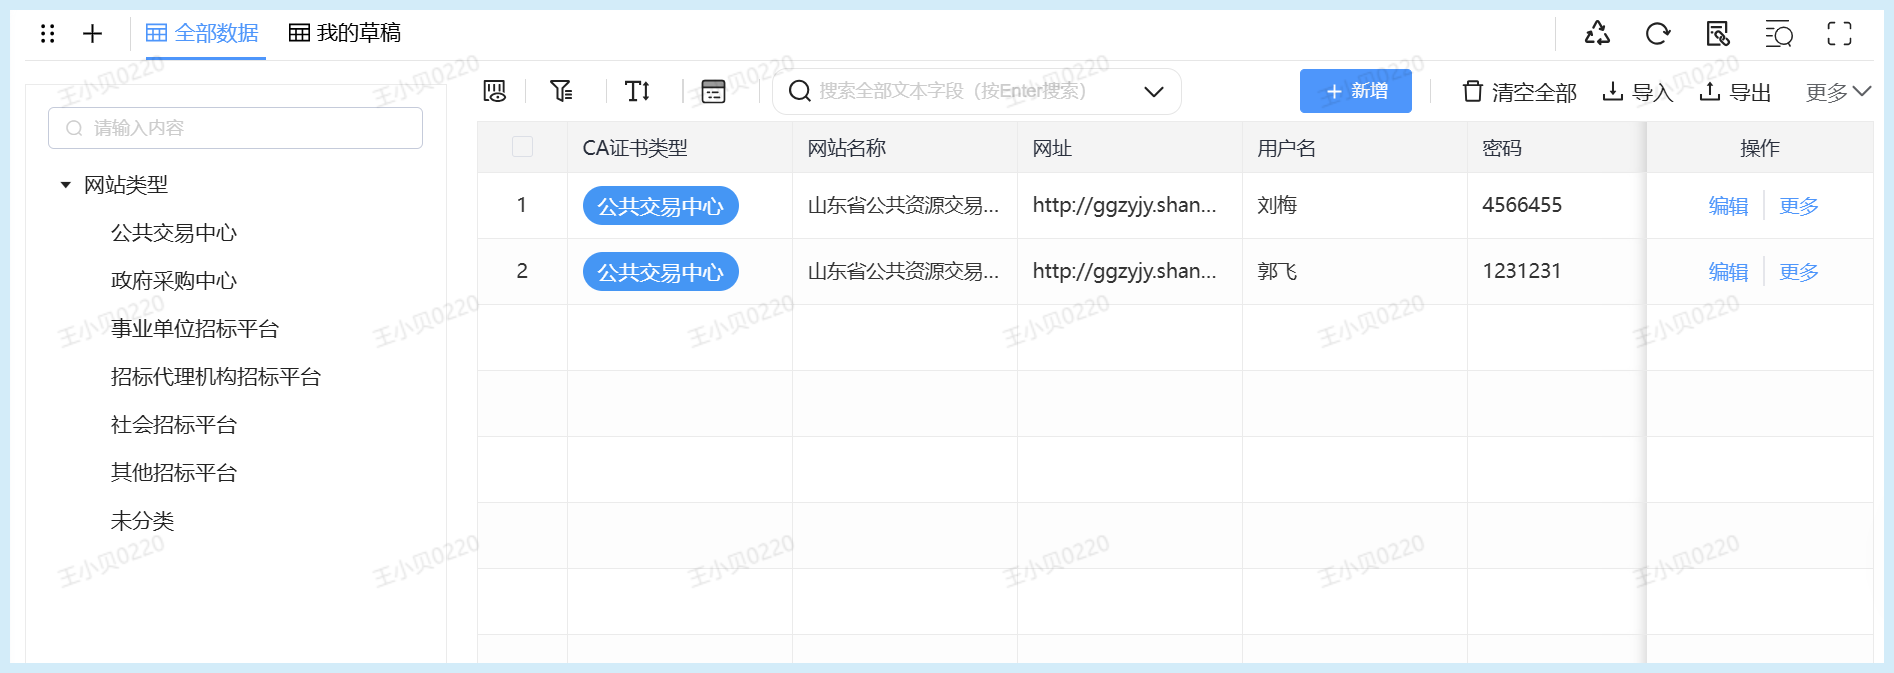Click the plus icon to add view
Screen dimensions: 1894x673
pyautogui.click(x=92, y=34)
